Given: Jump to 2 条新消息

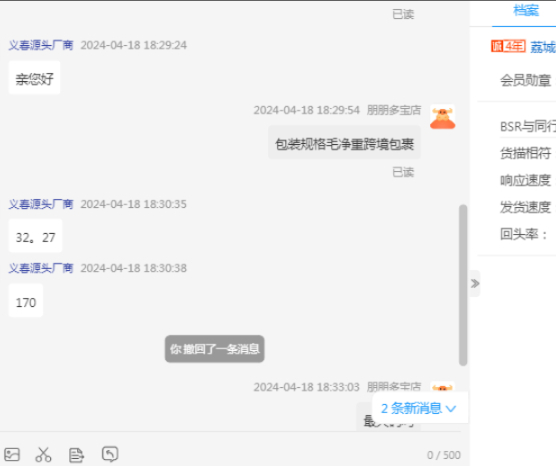Looking at the screenshot, I should tap(419, 408).
